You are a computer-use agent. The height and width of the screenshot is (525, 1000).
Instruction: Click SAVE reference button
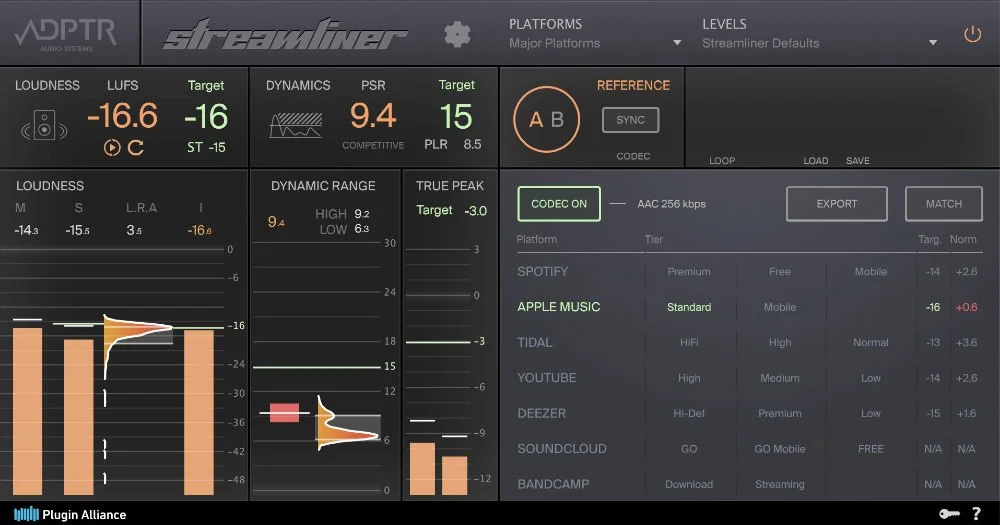858,161
